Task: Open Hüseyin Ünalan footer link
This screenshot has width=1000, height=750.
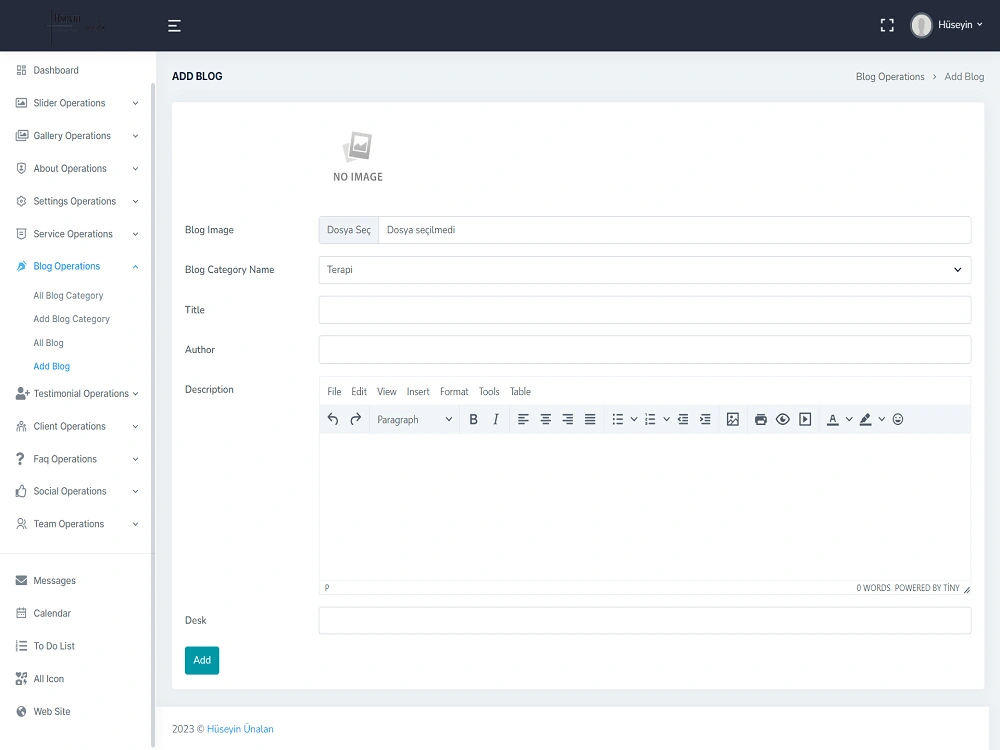Action: coord(240,729)
